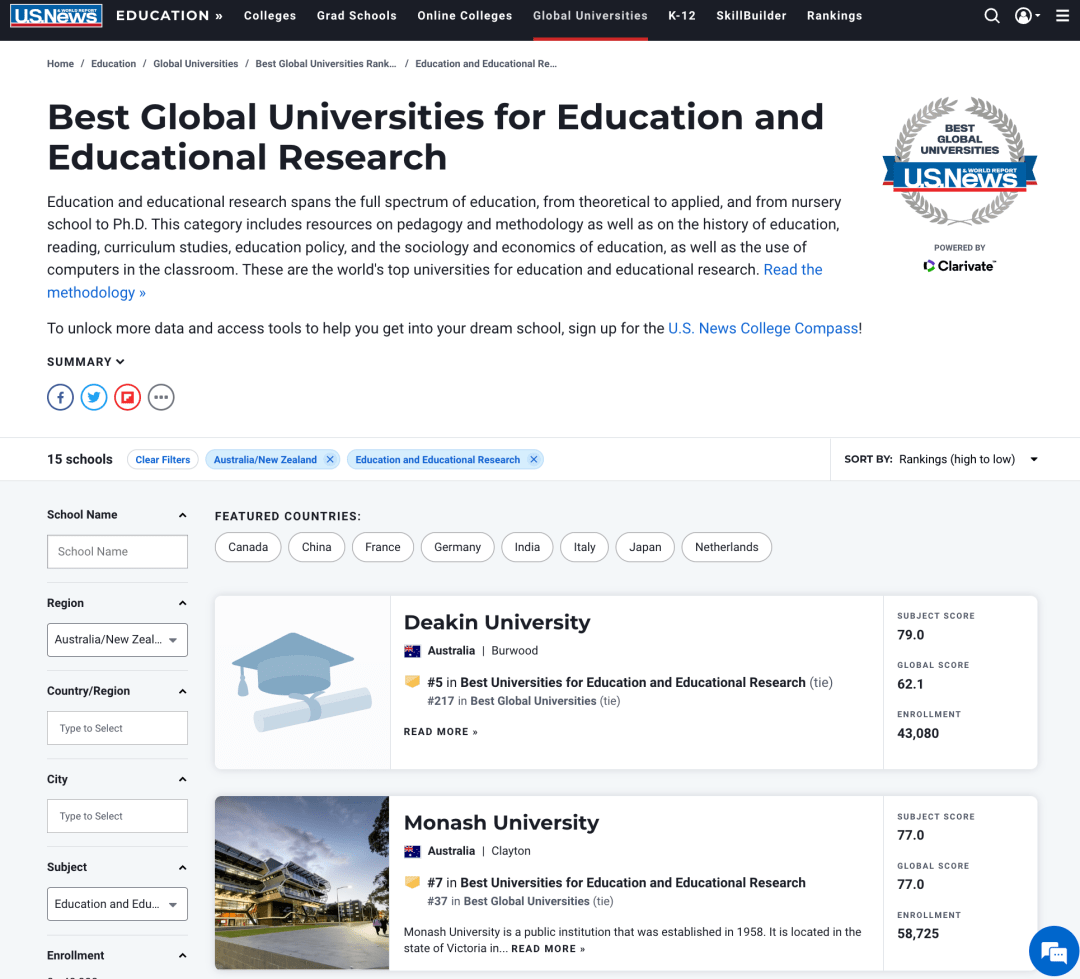Share the article on Flipboard

127,397
